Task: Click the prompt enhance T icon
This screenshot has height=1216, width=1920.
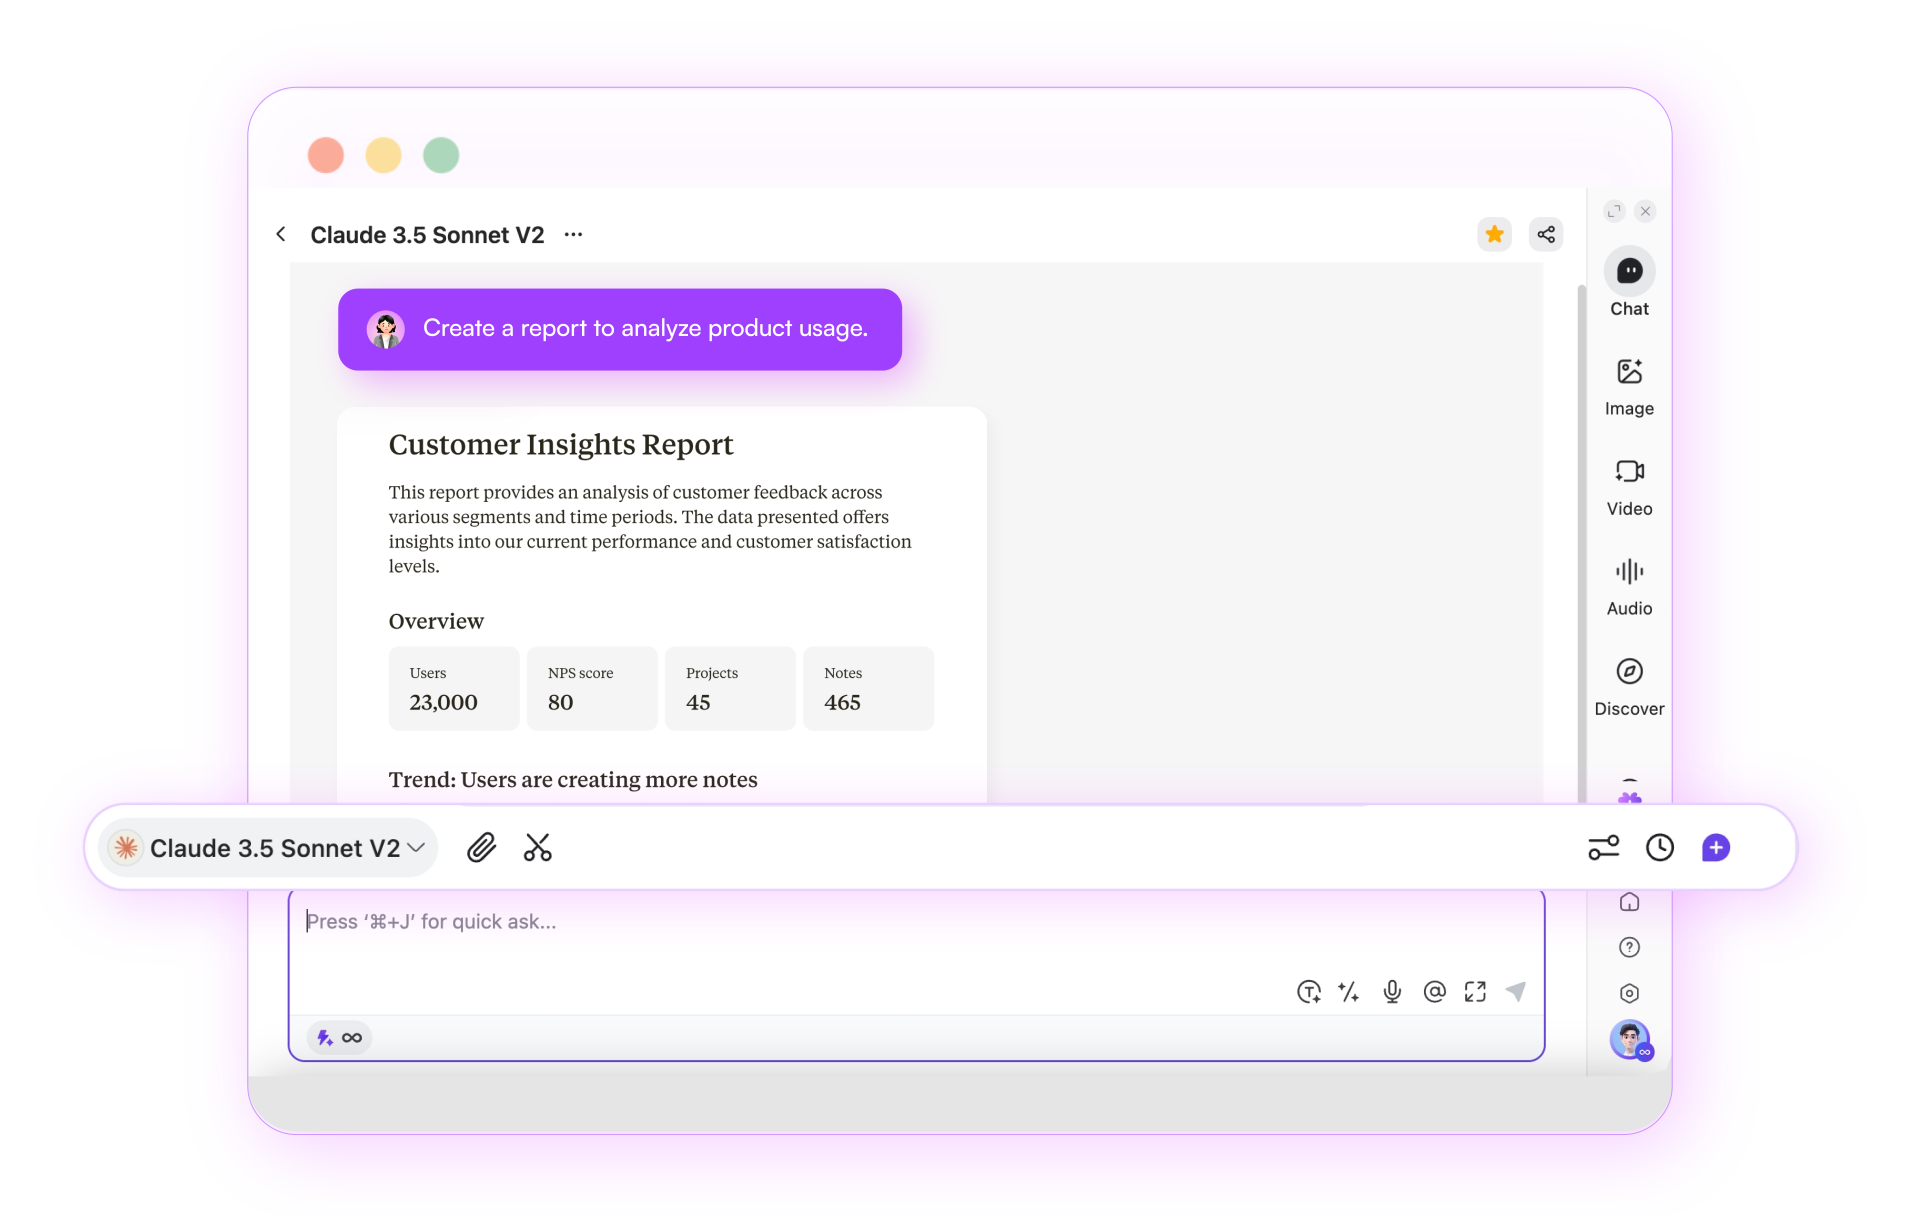Action: coord(1308,991)
